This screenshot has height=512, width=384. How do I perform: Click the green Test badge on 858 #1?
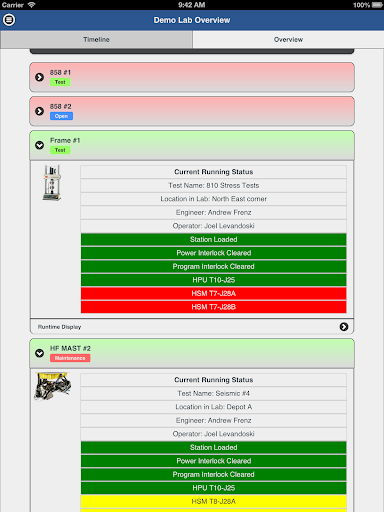(60, 82)
